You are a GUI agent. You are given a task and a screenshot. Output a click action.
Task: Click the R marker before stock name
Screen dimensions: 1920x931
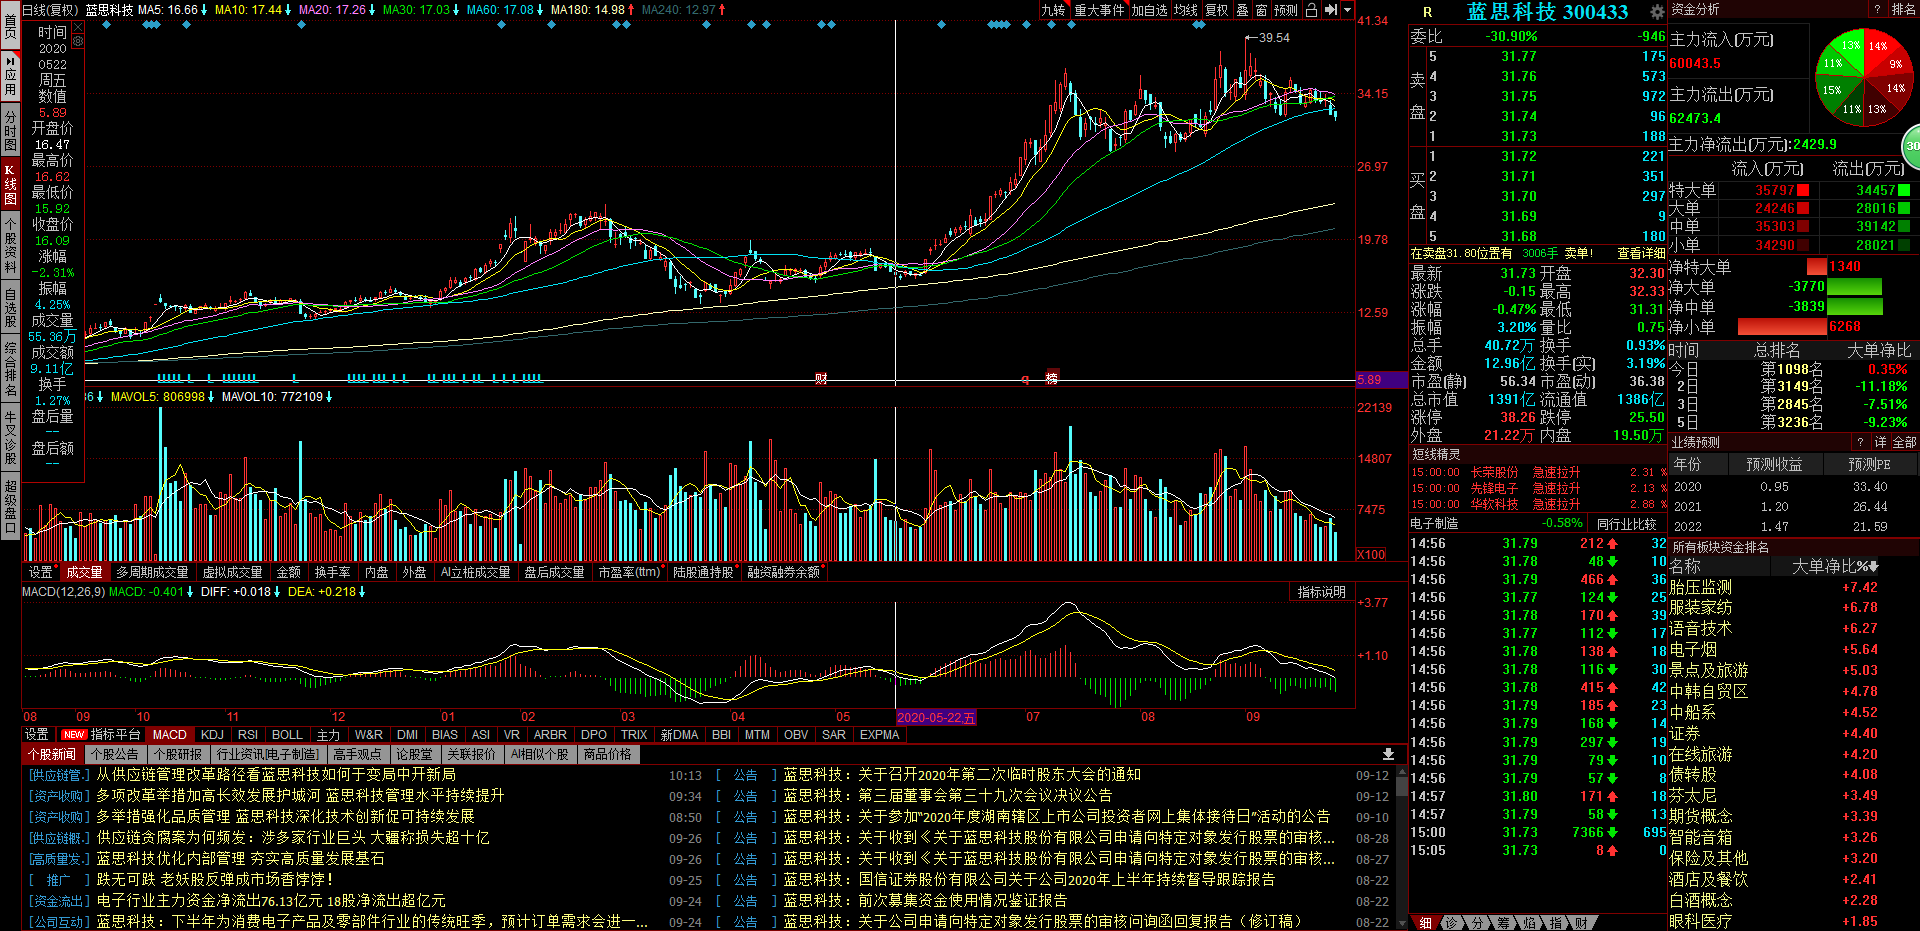(1427, 12)
